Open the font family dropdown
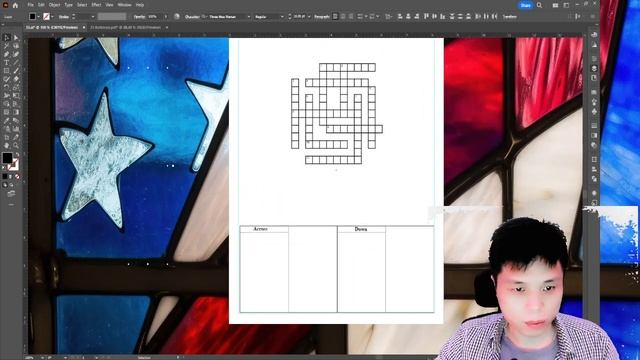 tap(249, 17)
